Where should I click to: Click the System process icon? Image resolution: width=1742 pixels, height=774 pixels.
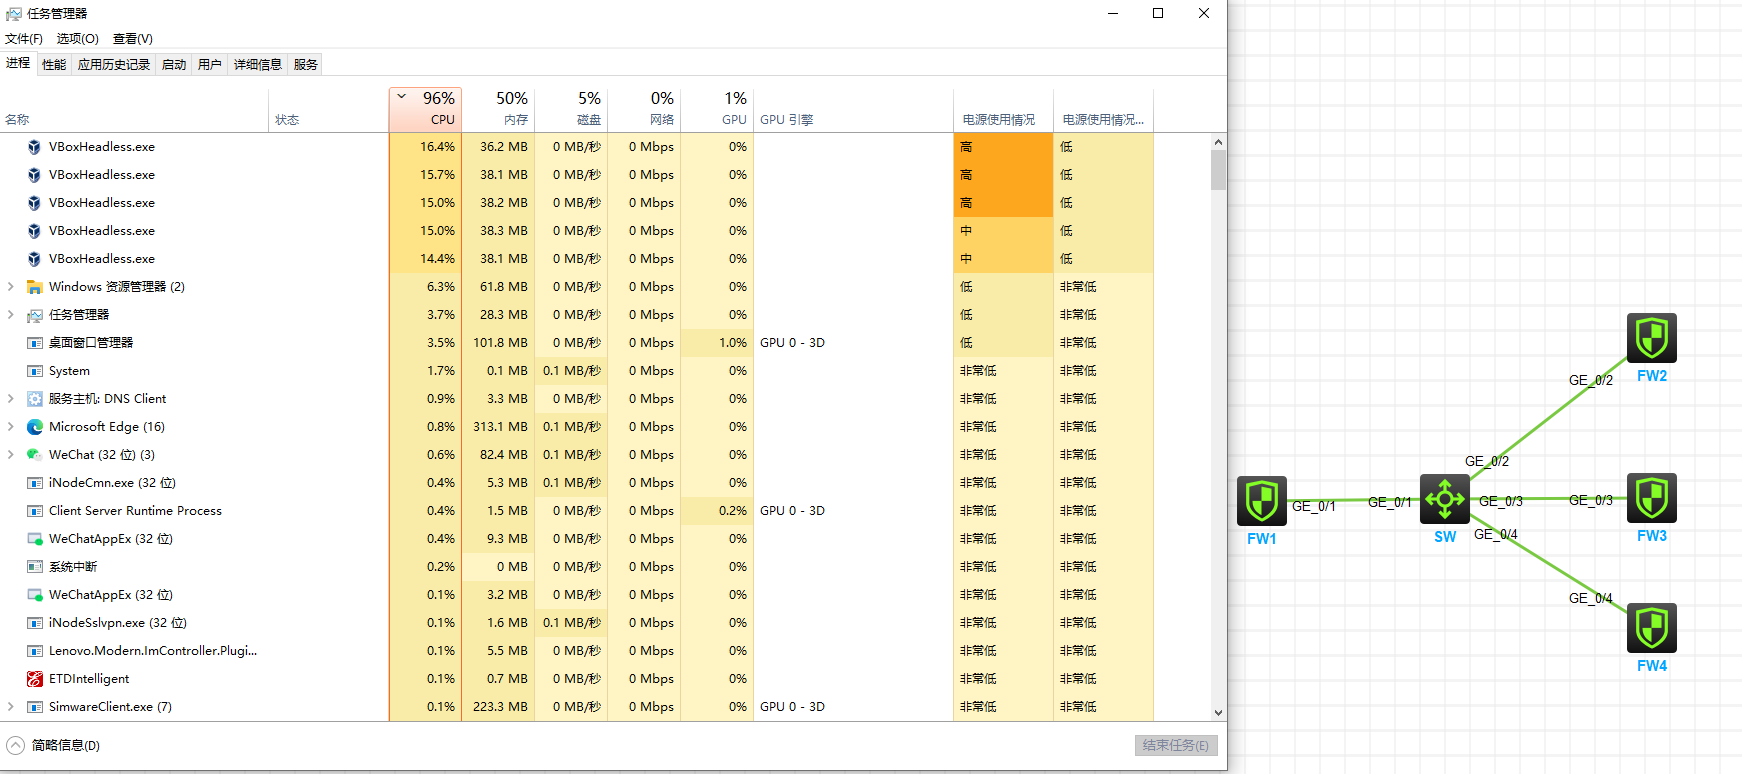pyautogui.click(x=35, y=371)
